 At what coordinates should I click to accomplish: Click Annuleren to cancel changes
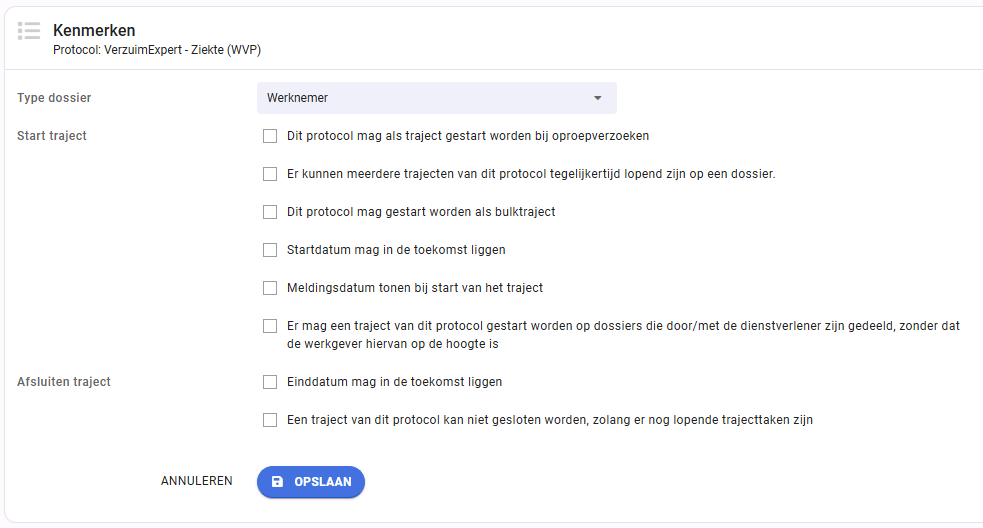pyautogui.click(x=196, y=481)
